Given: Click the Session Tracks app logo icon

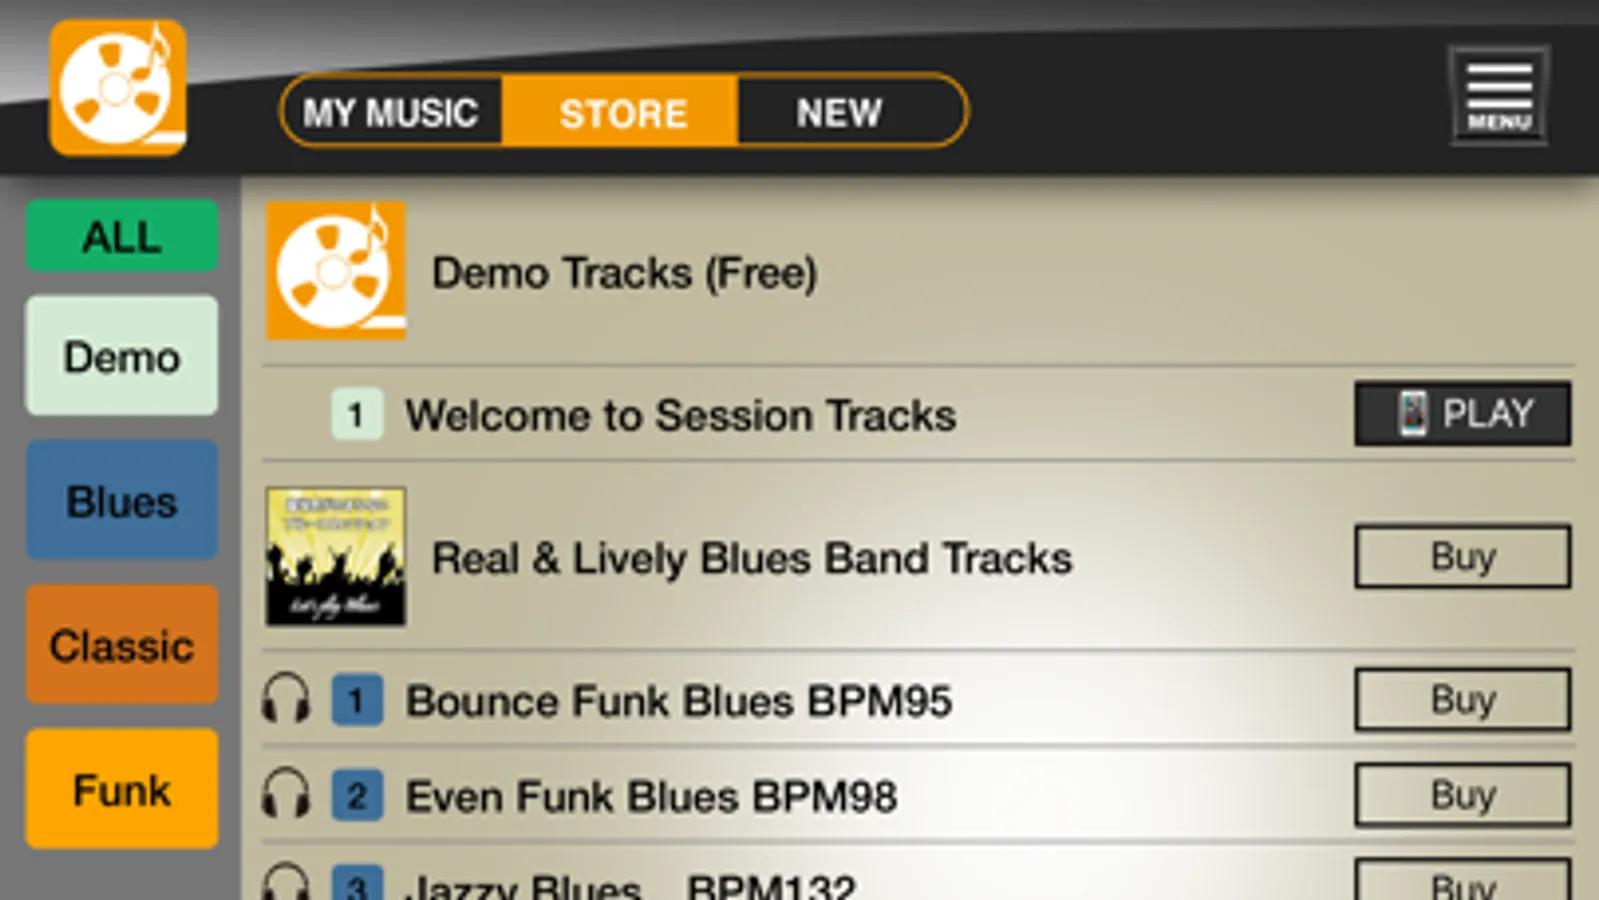Looking at the screenshot, I should [118, 88].
